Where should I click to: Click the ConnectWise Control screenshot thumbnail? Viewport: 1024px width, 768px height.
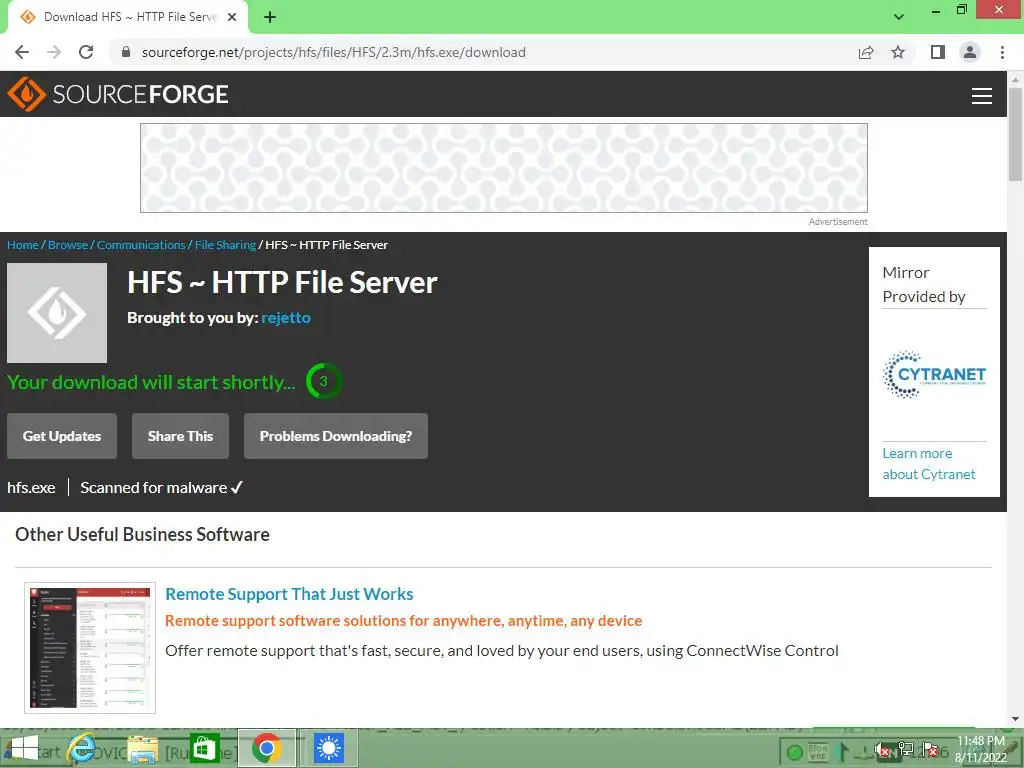coord(90,647)
